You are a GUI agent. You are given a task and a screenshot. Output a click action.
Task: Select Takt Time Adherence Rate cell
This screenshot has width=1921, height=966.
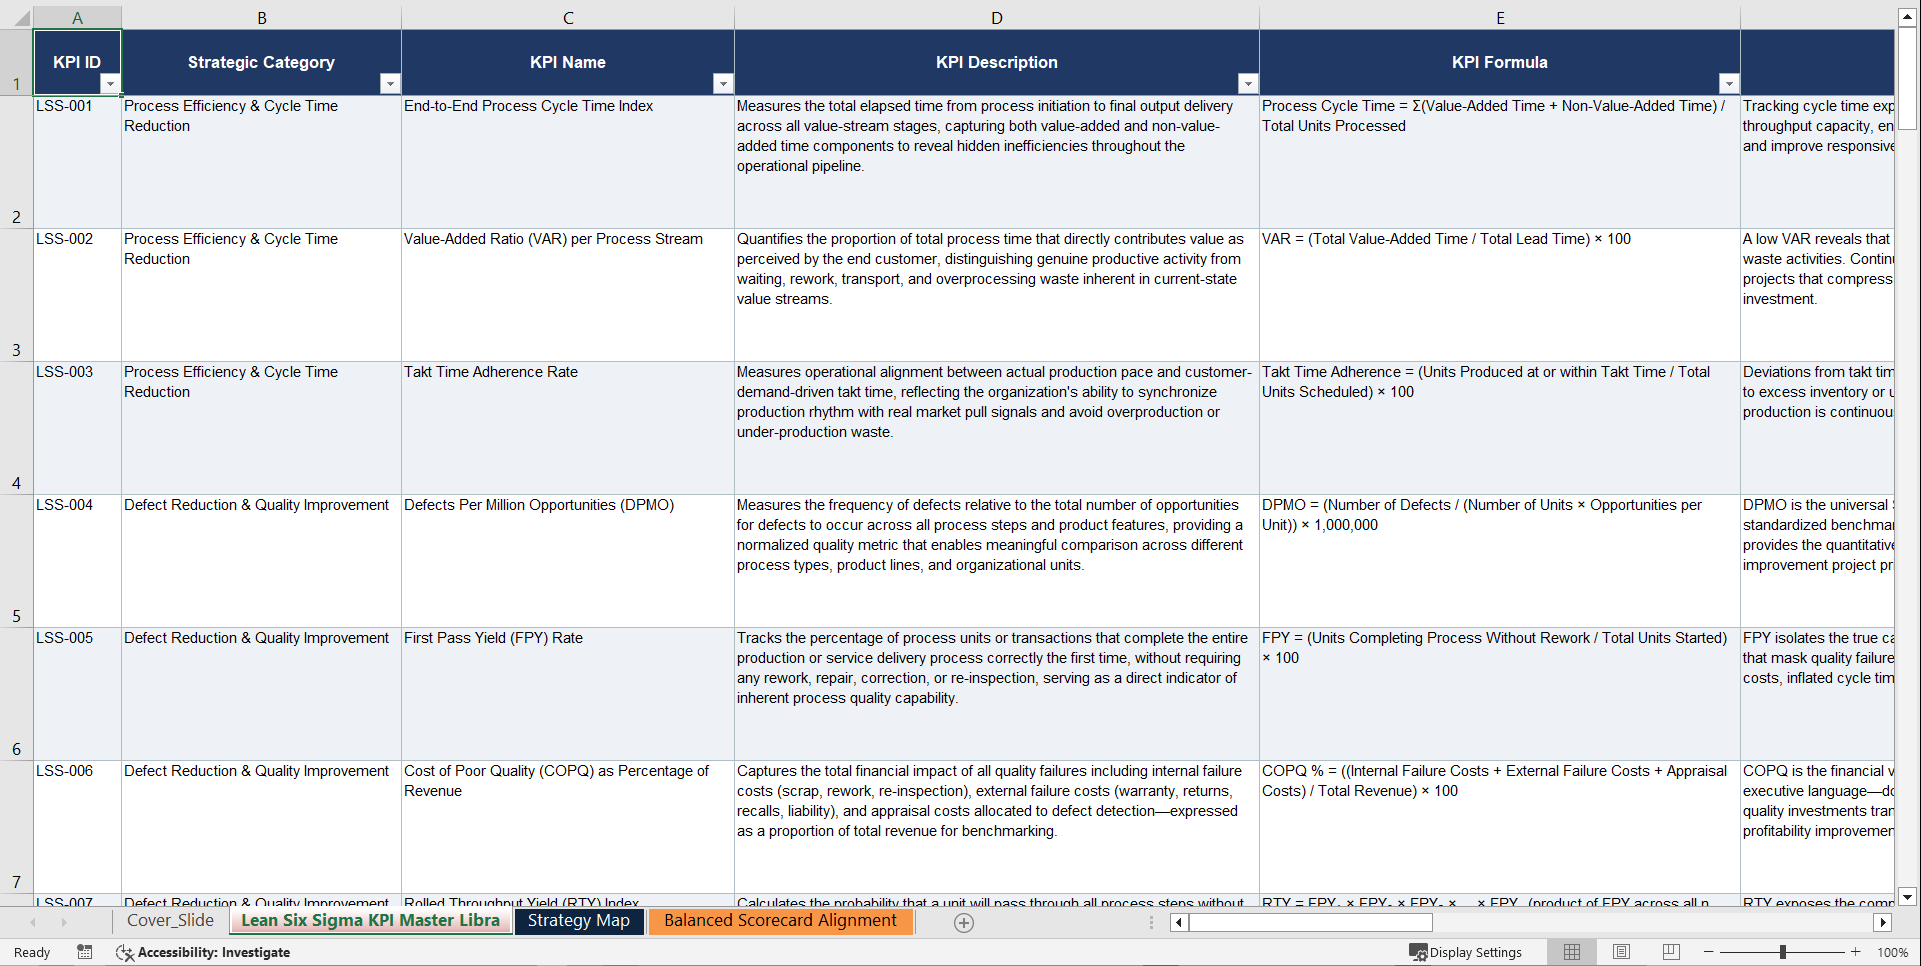[x=568, y=428]
